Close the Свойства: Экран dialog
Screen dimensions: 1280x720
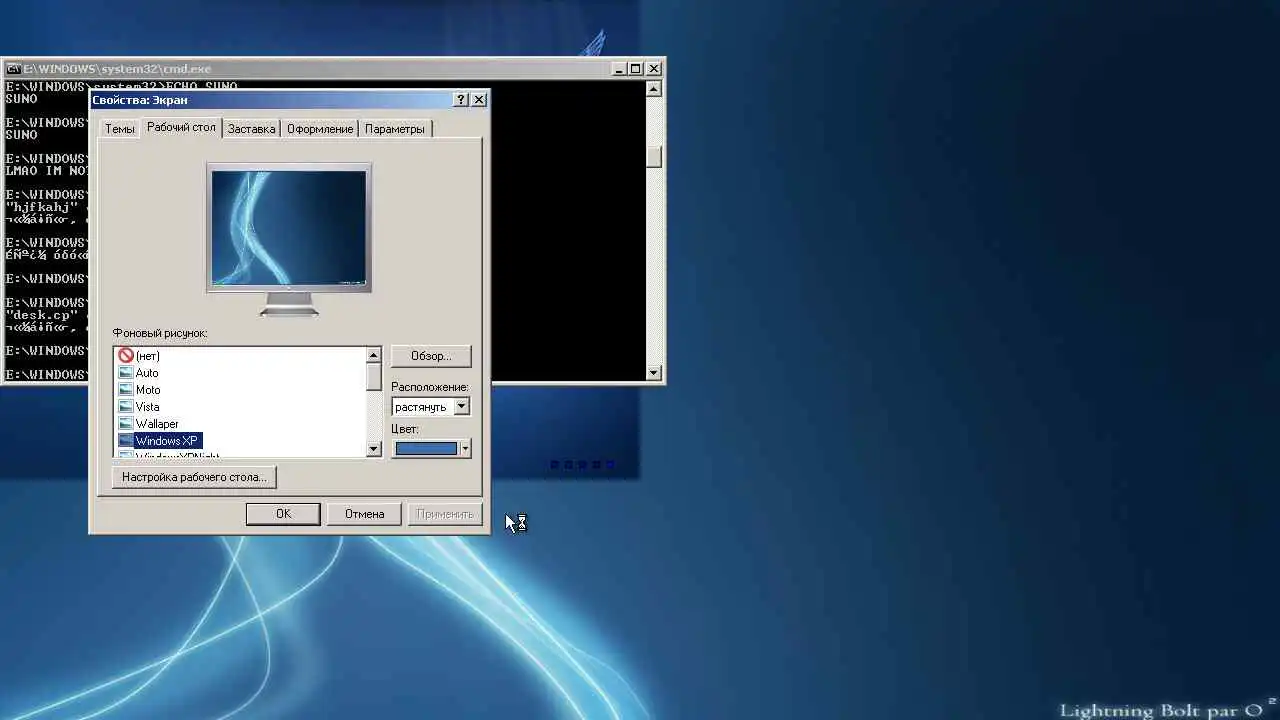(479, 99)
